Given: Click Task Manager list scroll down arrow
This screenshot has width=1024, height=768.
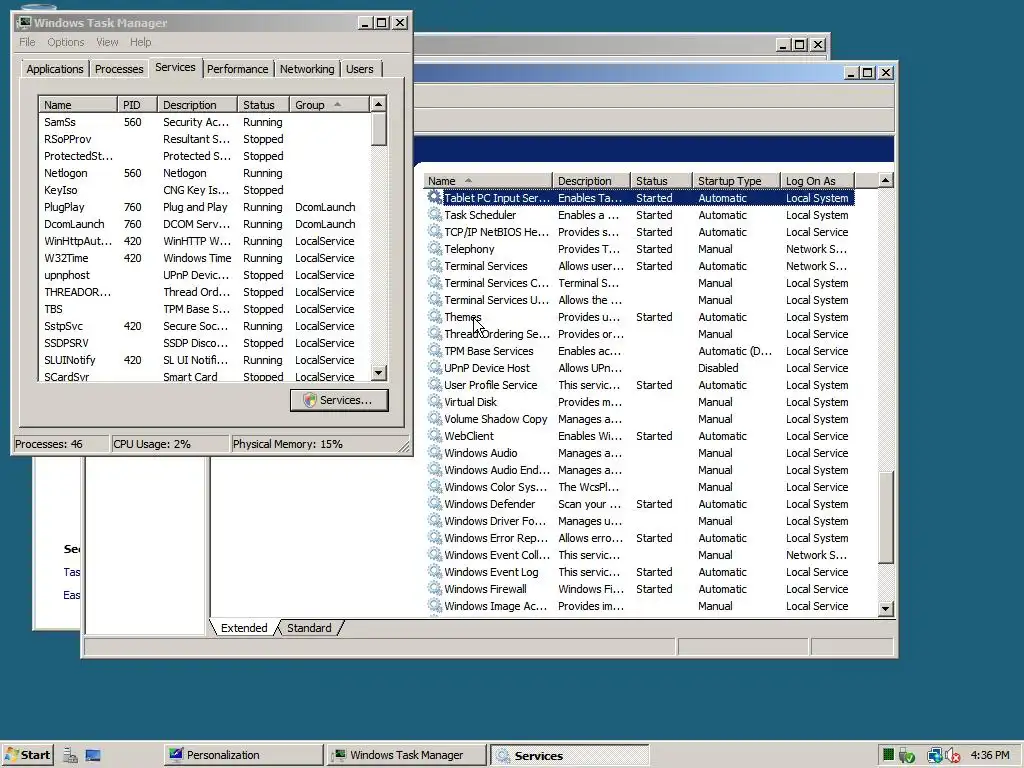Looking at the screenshot, I should [378, 373].
